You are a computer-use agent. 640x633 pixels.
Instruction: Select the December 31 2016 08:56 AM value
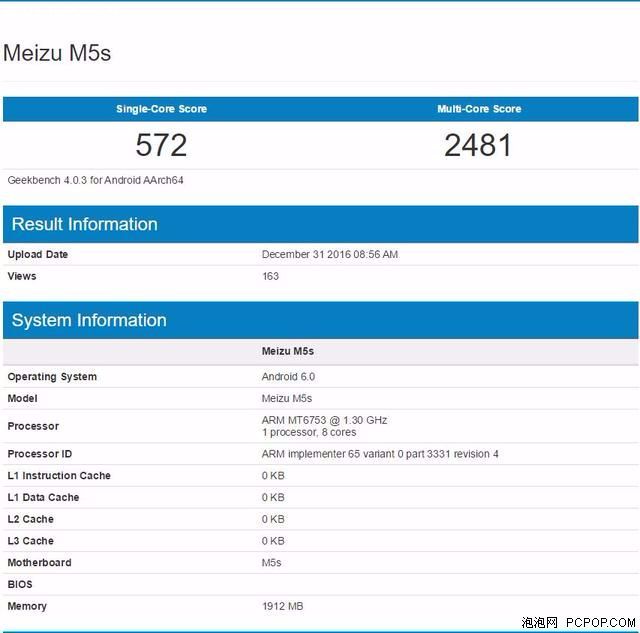[330, 254]
